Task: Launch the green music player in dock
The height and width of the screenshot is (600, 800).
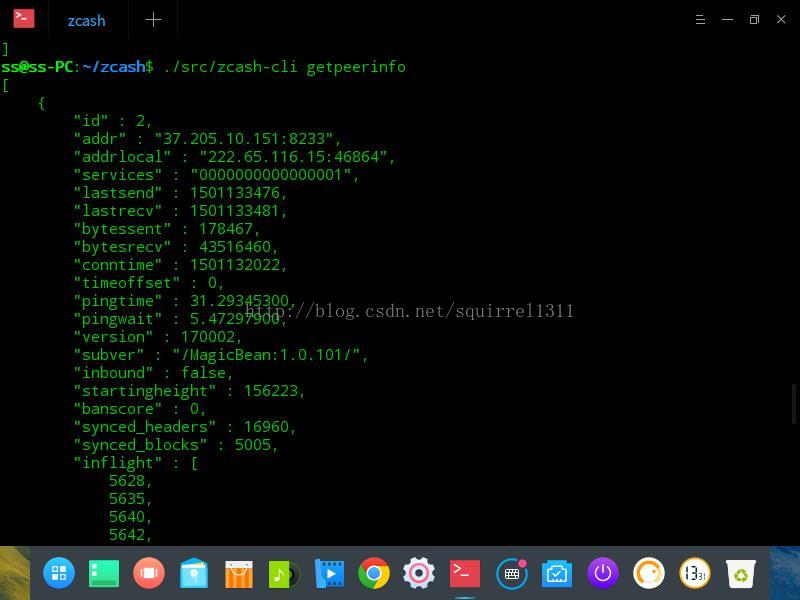Action: tap(284, 573)
